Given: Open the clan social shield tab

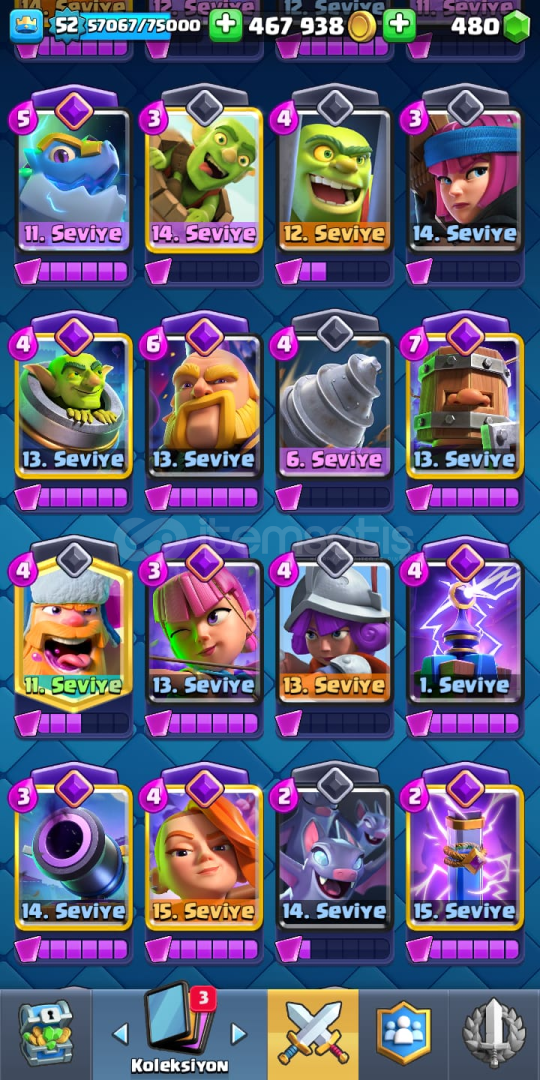Looking at the screenshot, I should tap(404, 1033).
